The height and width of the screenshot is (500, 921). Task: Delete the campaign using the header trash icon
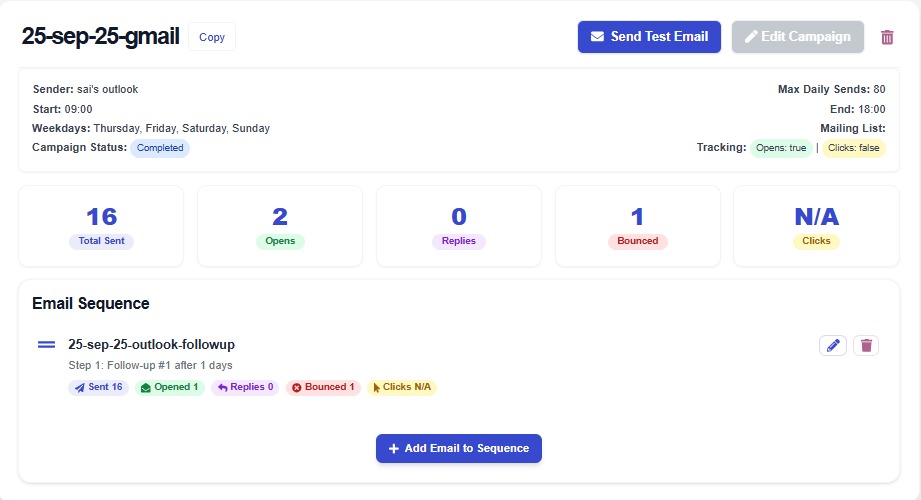tap(887, 37)
